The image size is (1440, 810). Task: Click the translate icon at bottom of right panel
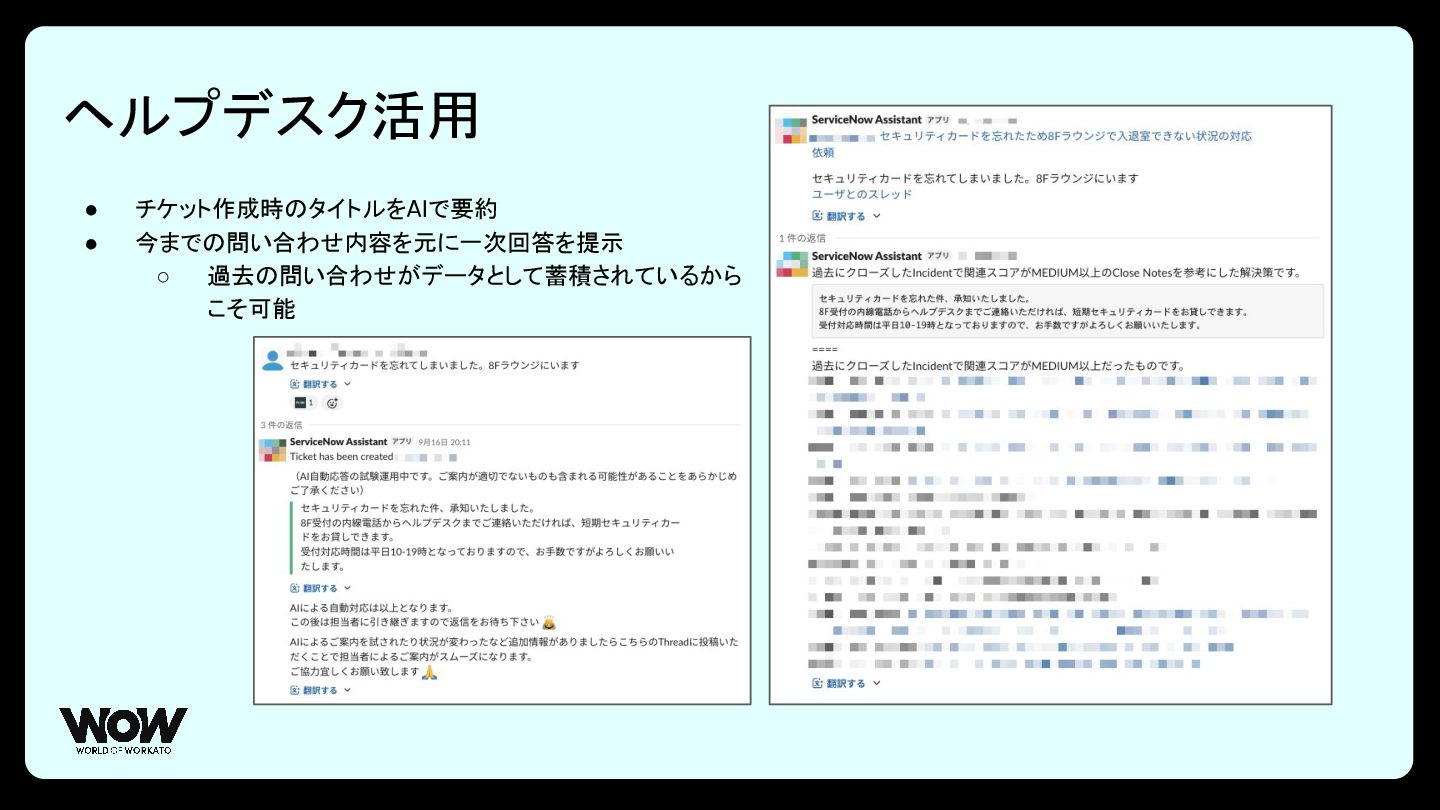(x=817, y=684)
